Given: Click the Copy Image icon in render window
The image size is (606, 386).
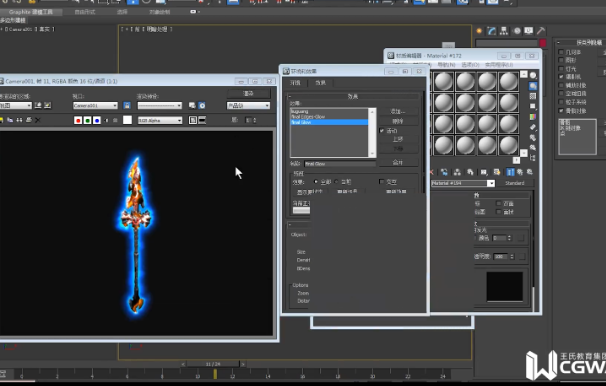Looking at the screenshot, I should coord(10,120).
